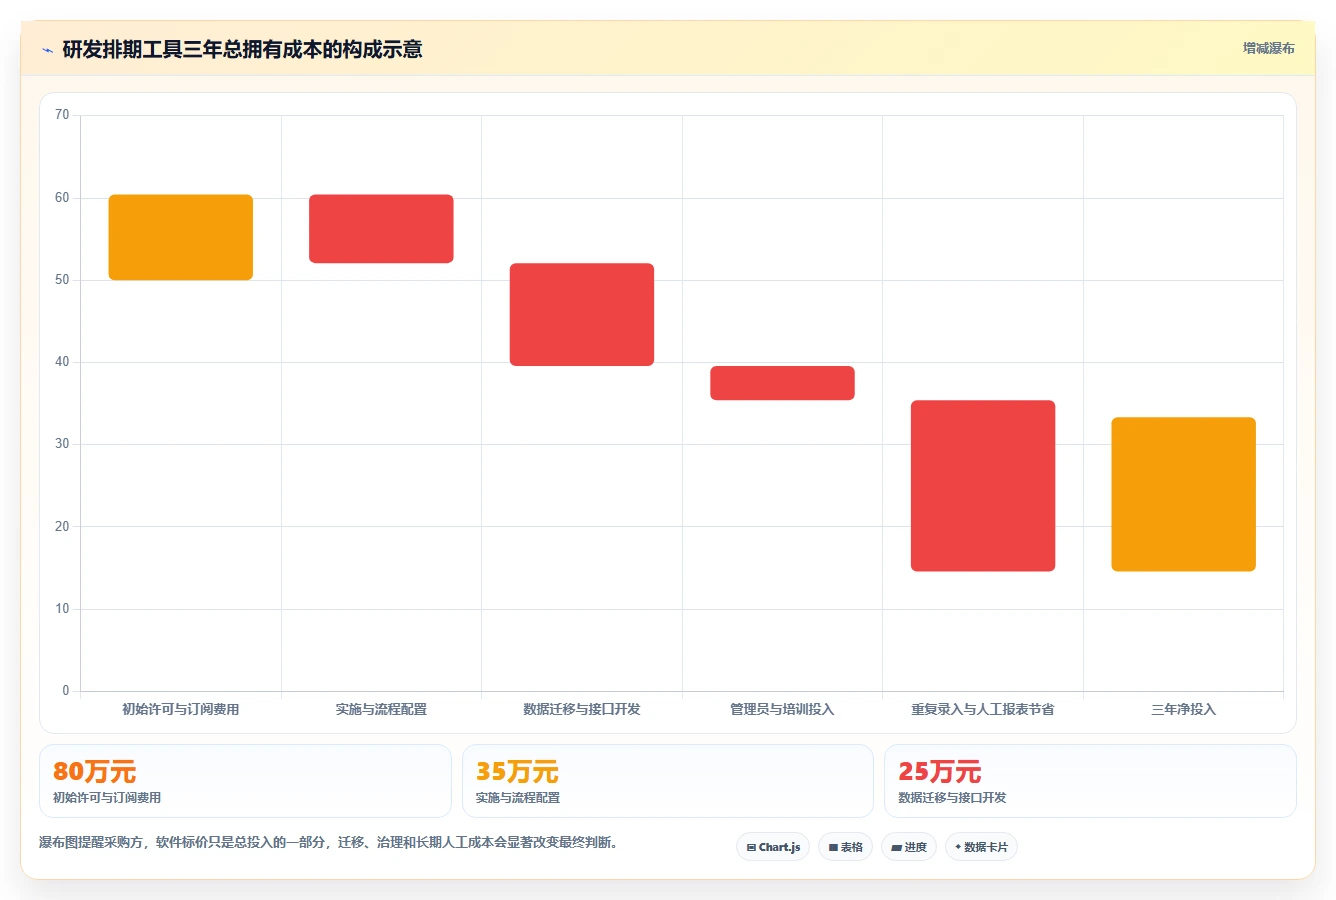Click the y-axis value 30
Screen dimensions: 1336x900
62,444
